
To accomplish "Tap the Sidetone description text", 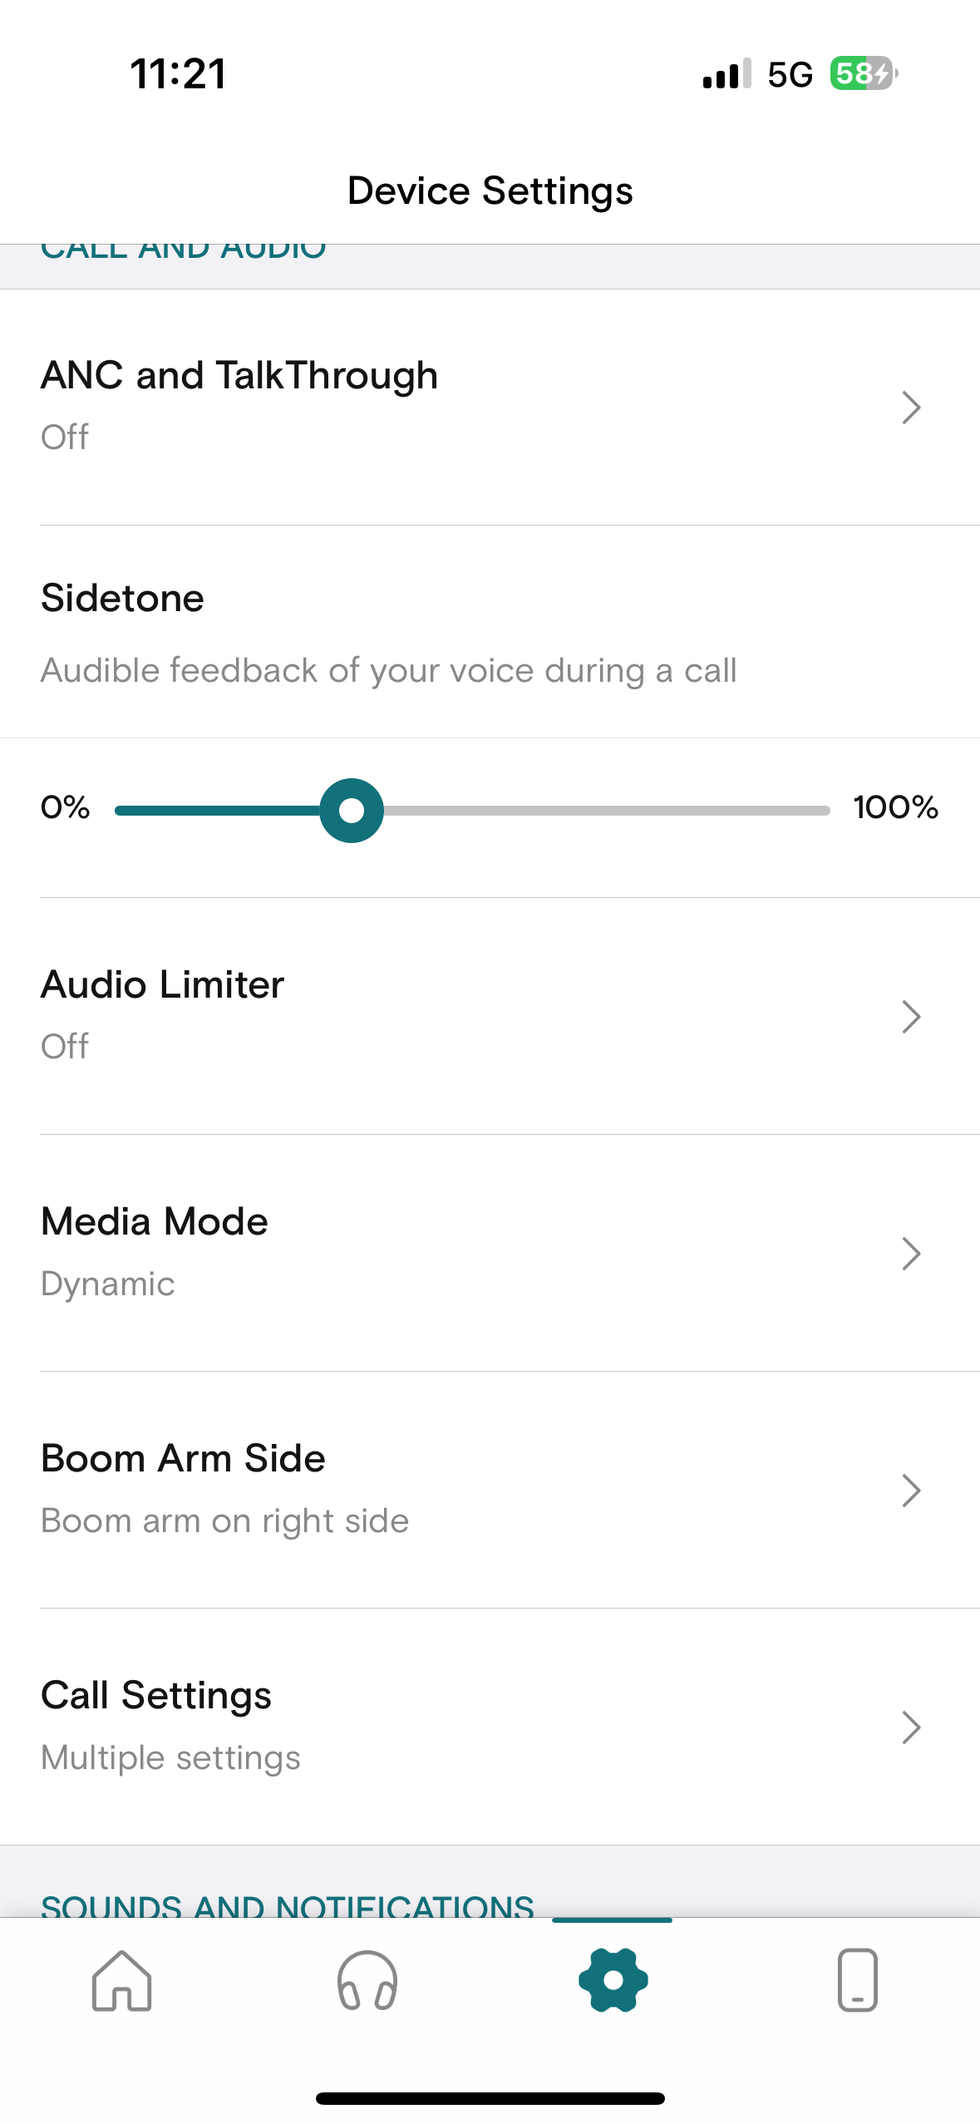I will point(389,670).
